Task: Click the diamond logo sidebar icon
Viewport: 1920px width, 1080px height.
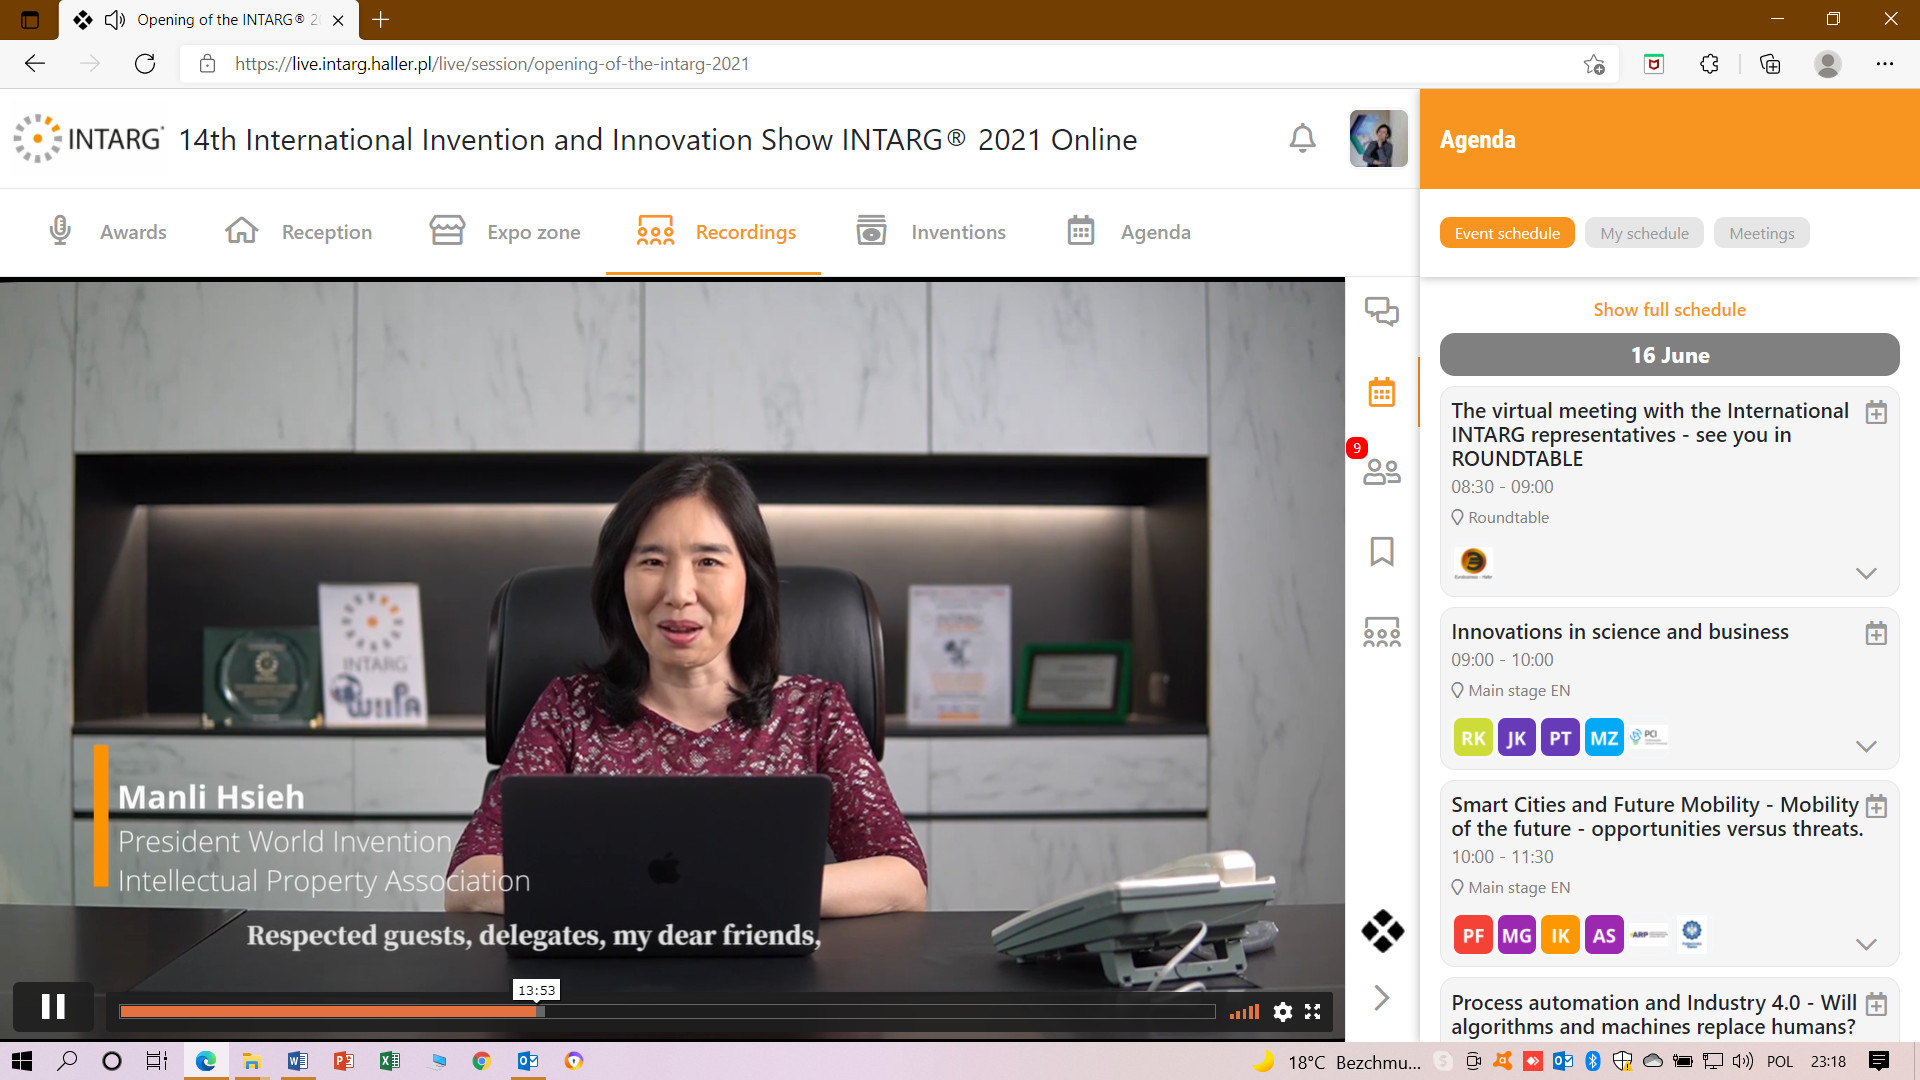Action: coord(1382,931)
